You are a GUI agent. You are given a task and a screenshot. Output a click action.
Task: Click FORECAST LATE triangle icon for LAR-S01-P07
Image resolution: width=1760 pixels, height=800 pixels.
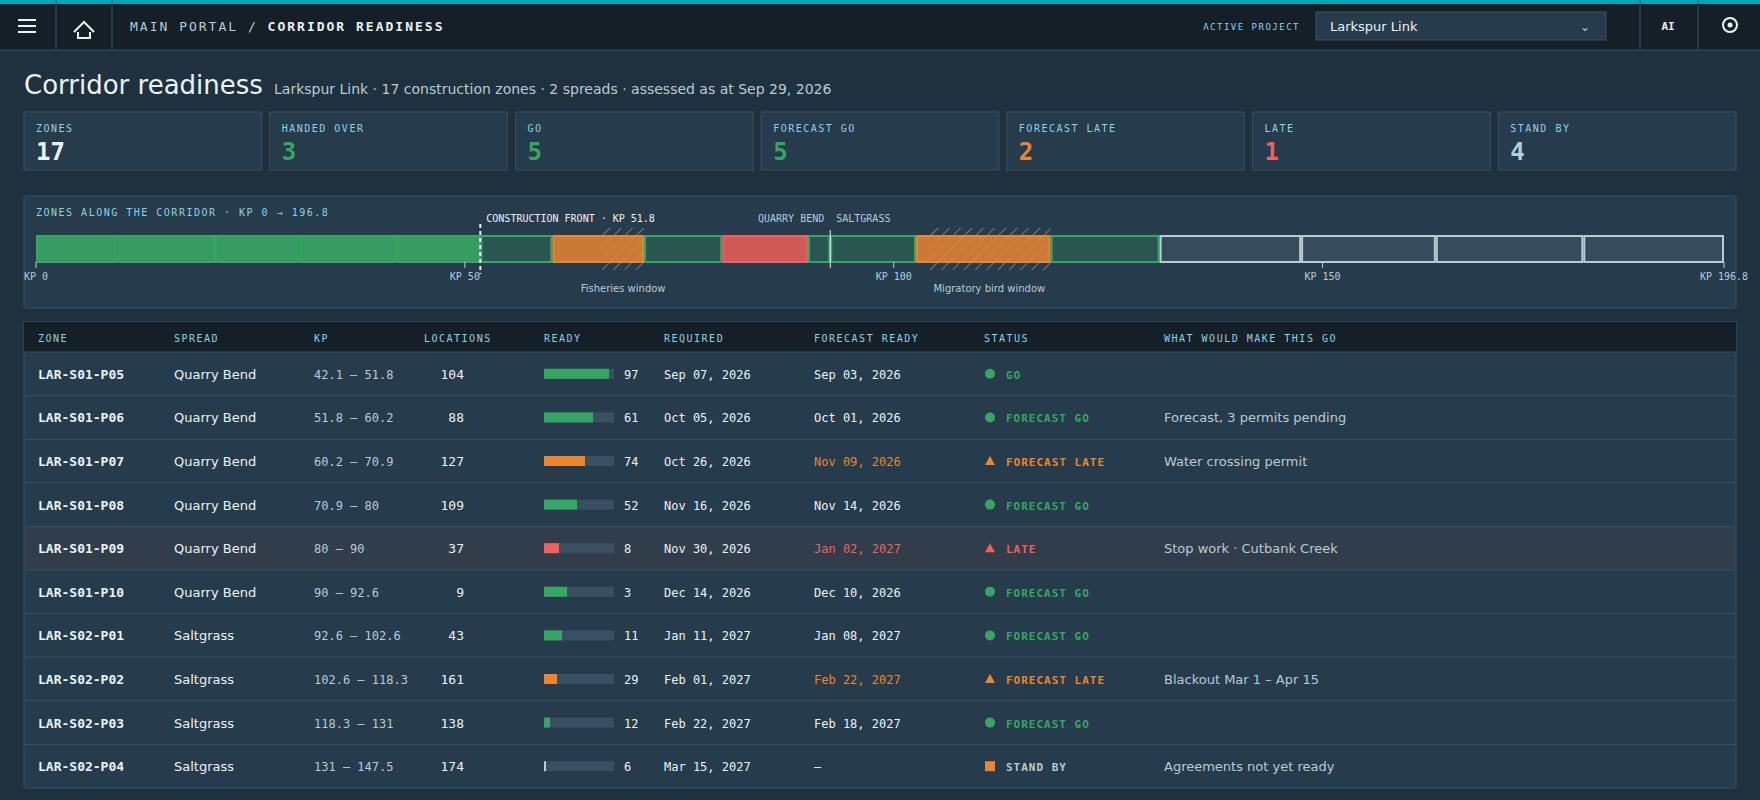(x=990, y=461)
